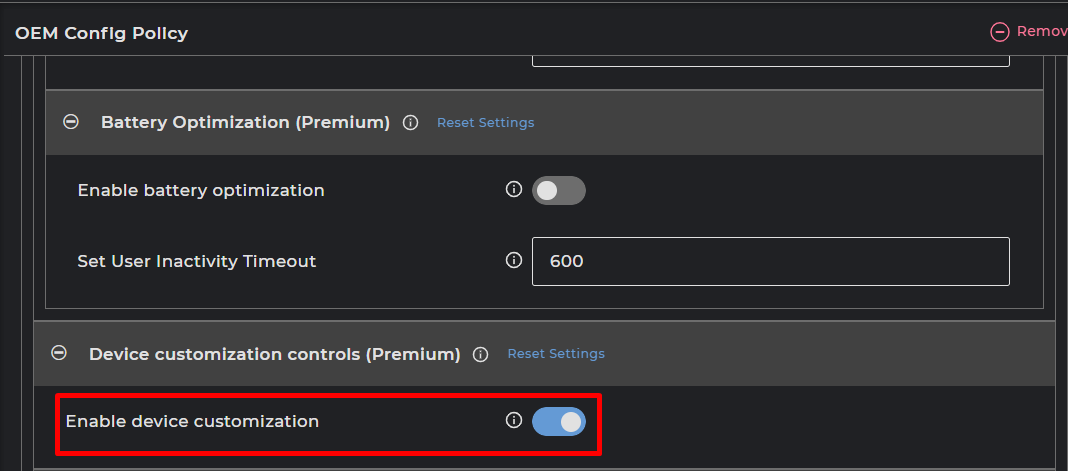Click Device customization controls (Premium) header title
The image size is (1068, 471).
tap(274, 354)
